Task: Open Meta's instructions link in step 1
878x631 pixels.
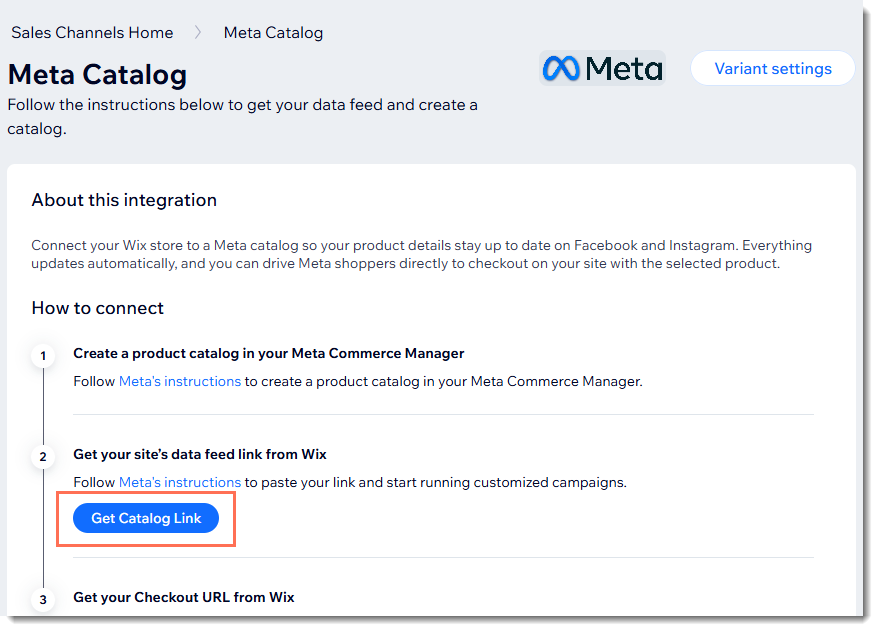Action: click(x=180, y=381)
